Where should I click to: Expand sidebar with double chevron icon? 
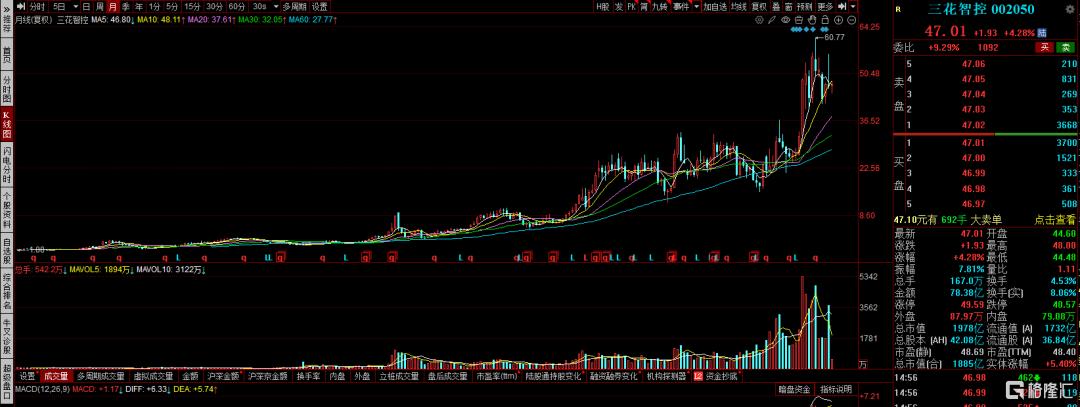[6, 9]
